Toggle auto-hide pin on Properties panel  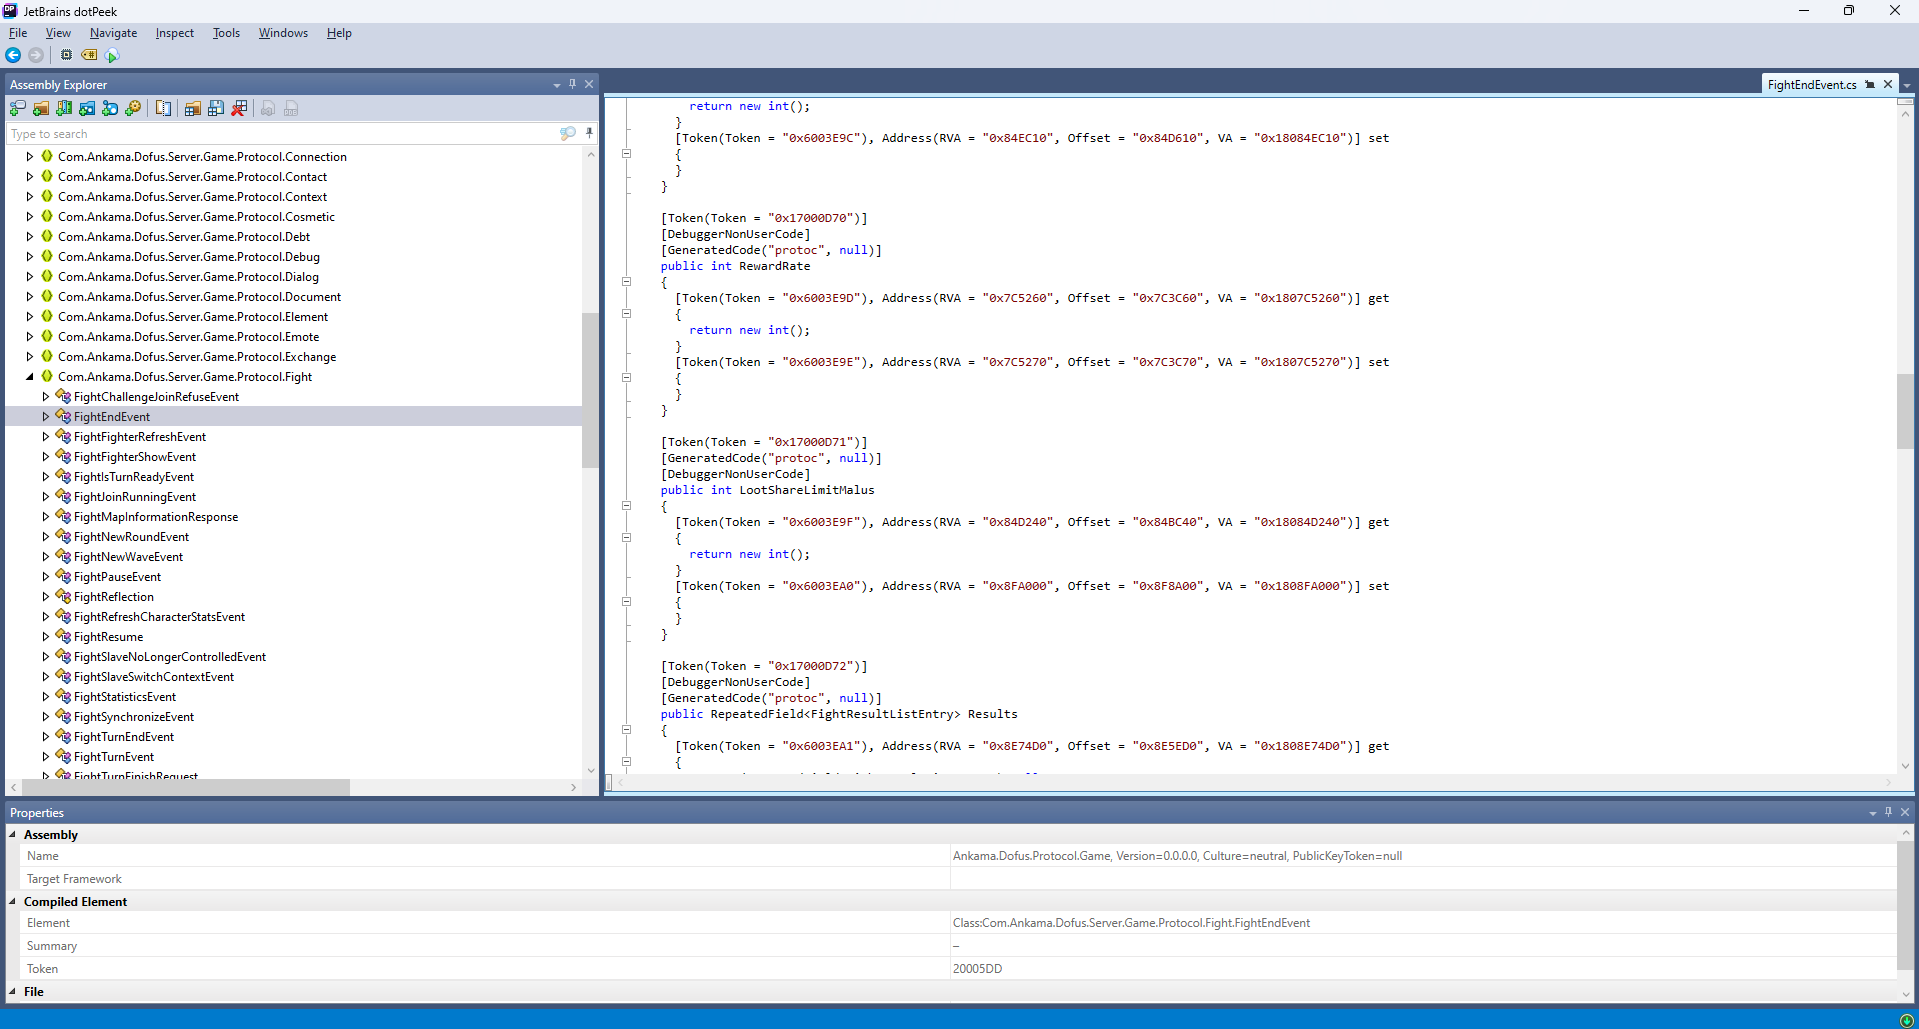[x=1888, y=812]
